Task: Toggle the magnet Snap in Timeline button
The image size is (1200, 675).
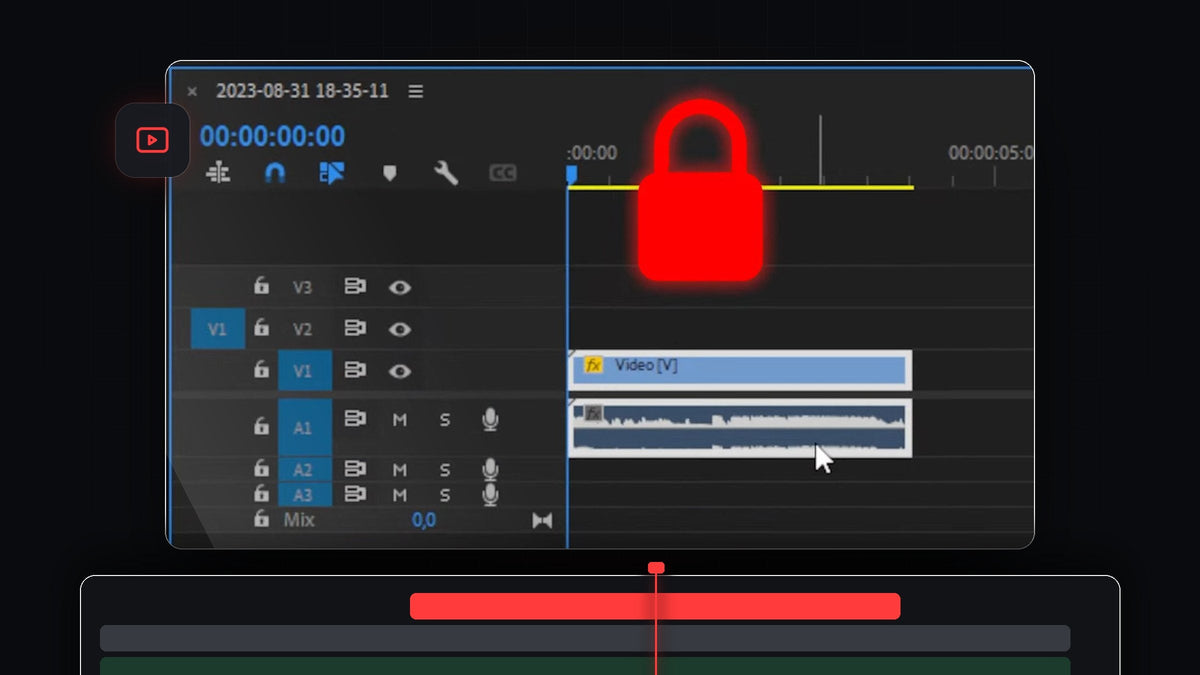Action: pos(274,173)
